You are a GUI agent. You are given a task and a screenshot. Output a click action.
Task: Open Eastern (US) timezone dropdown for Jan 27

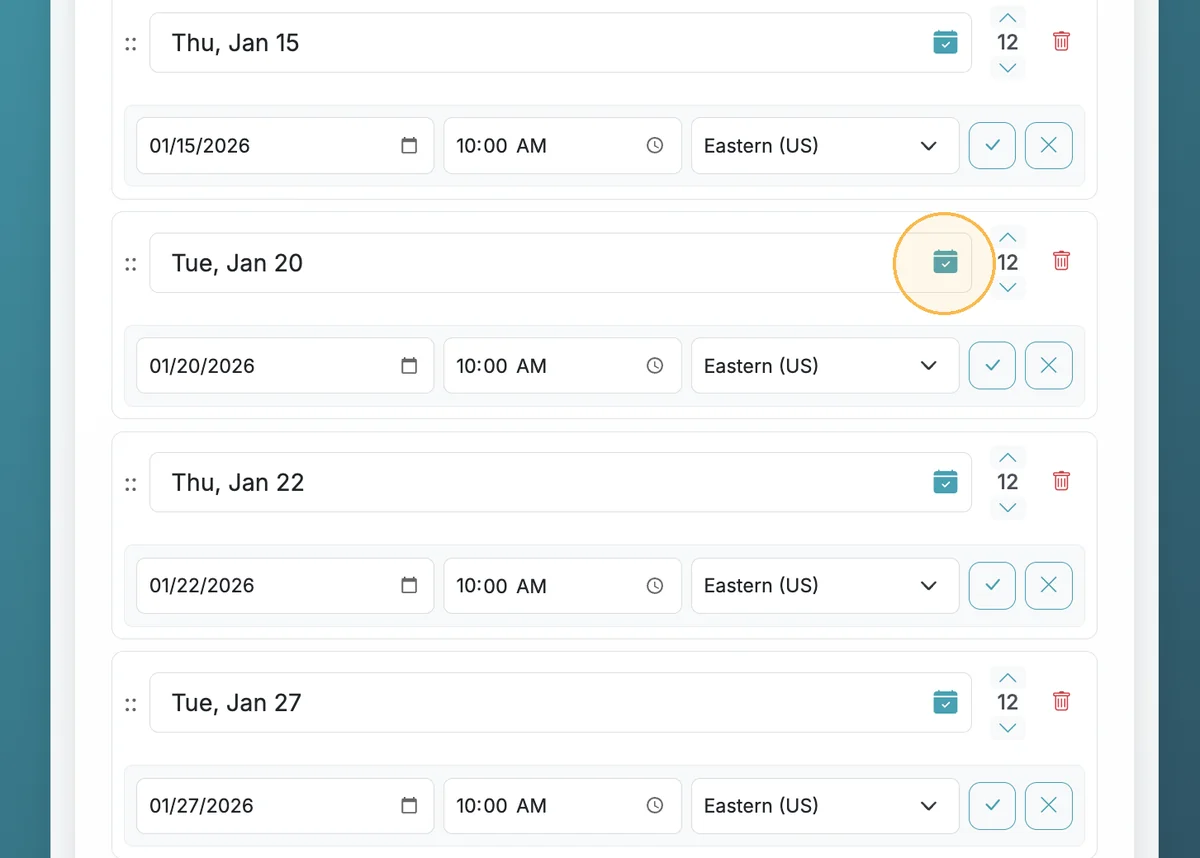tap(825, 806)
